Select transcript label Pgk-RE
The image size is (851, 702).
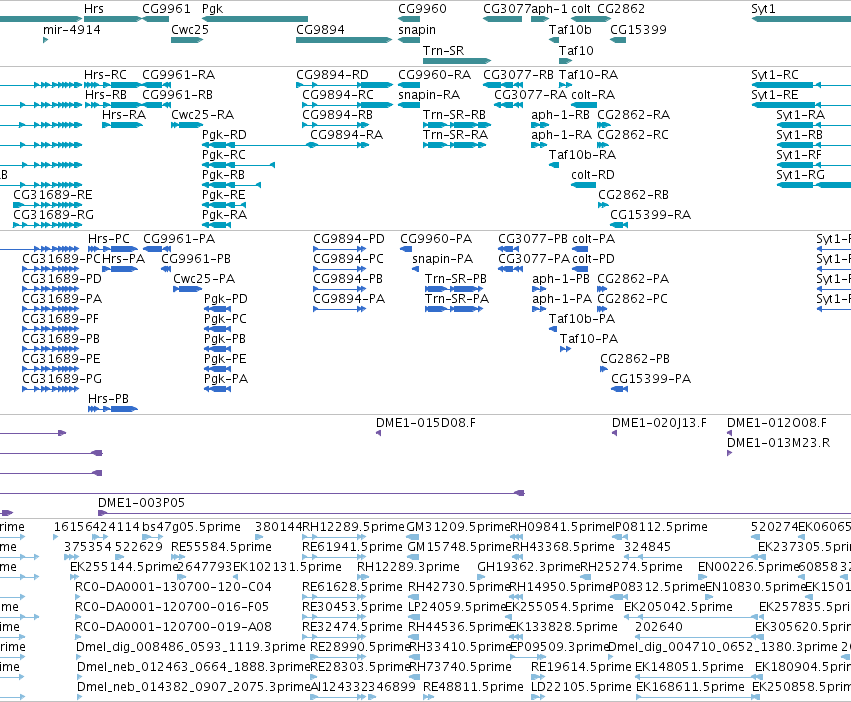pos(224,194)
